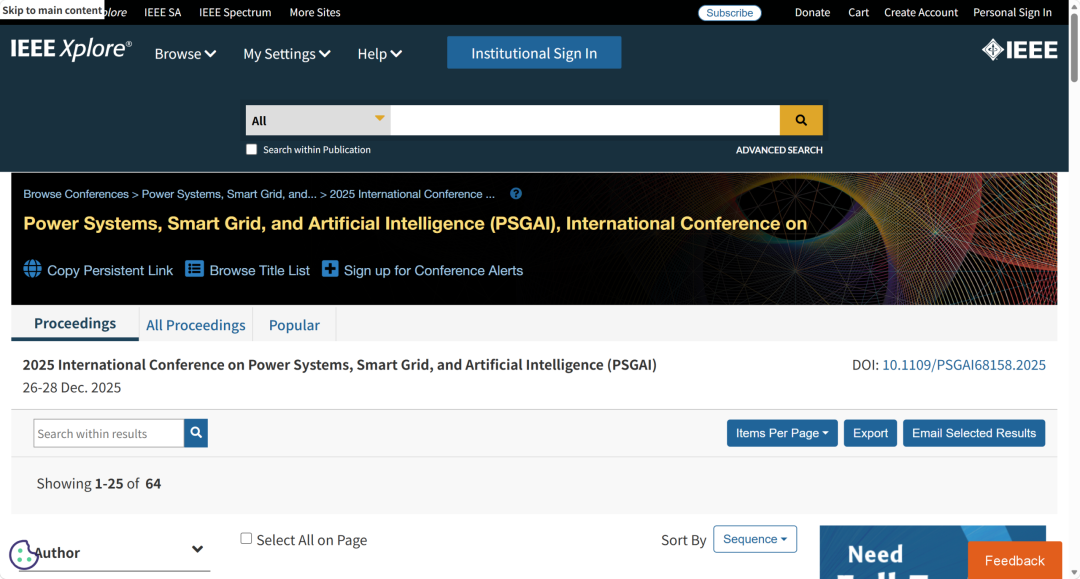
Task: Click the yellow search magnifier button
Action: [800, 120]
